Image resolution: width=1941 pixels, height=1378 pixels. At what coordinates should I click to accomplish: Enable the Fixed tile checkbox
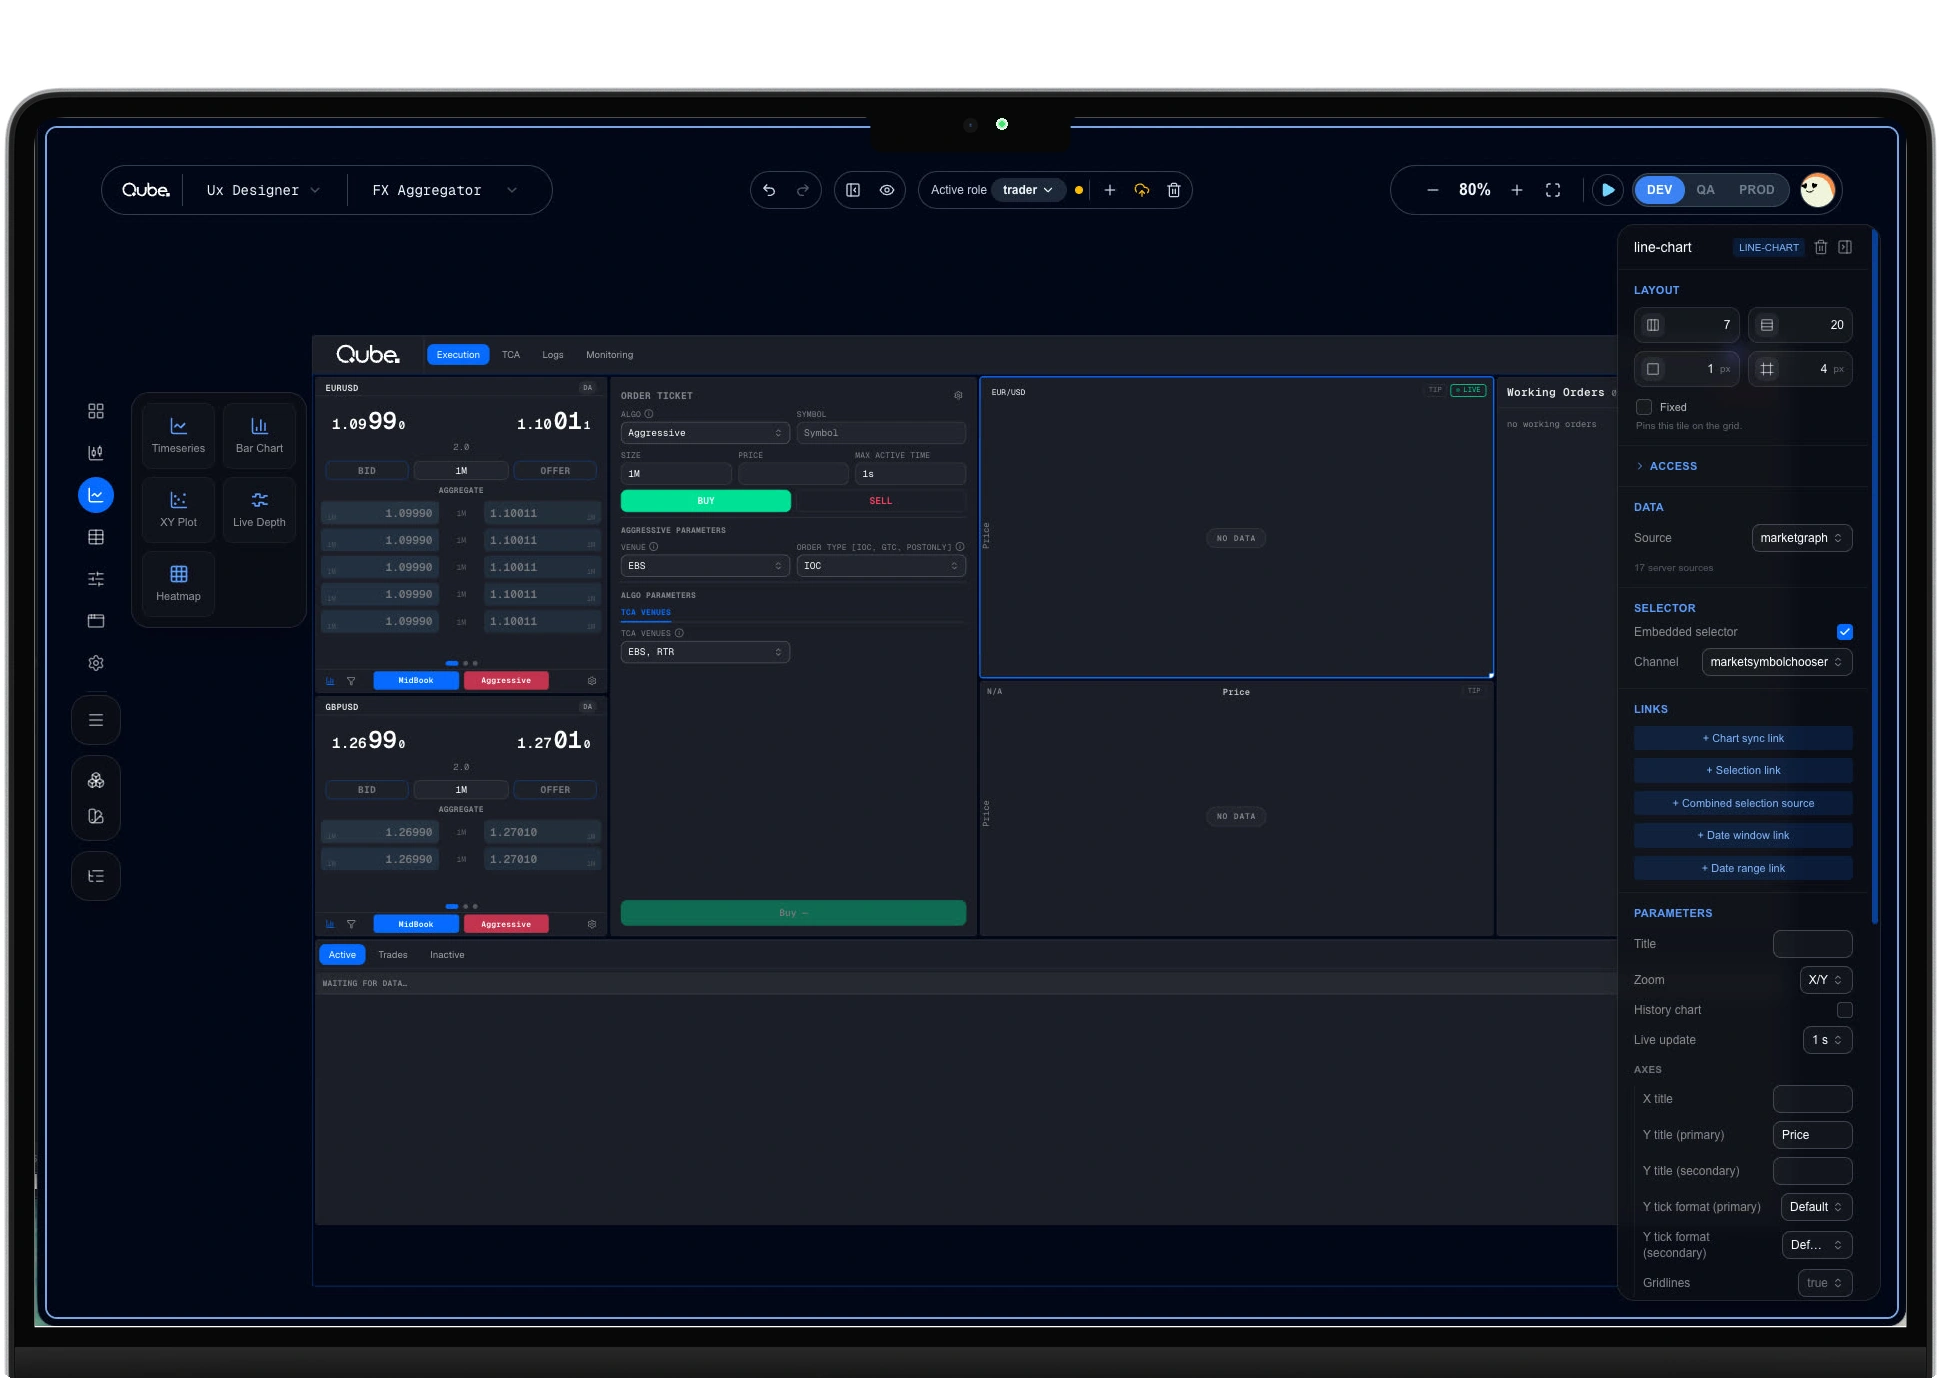coord(1644,407)
